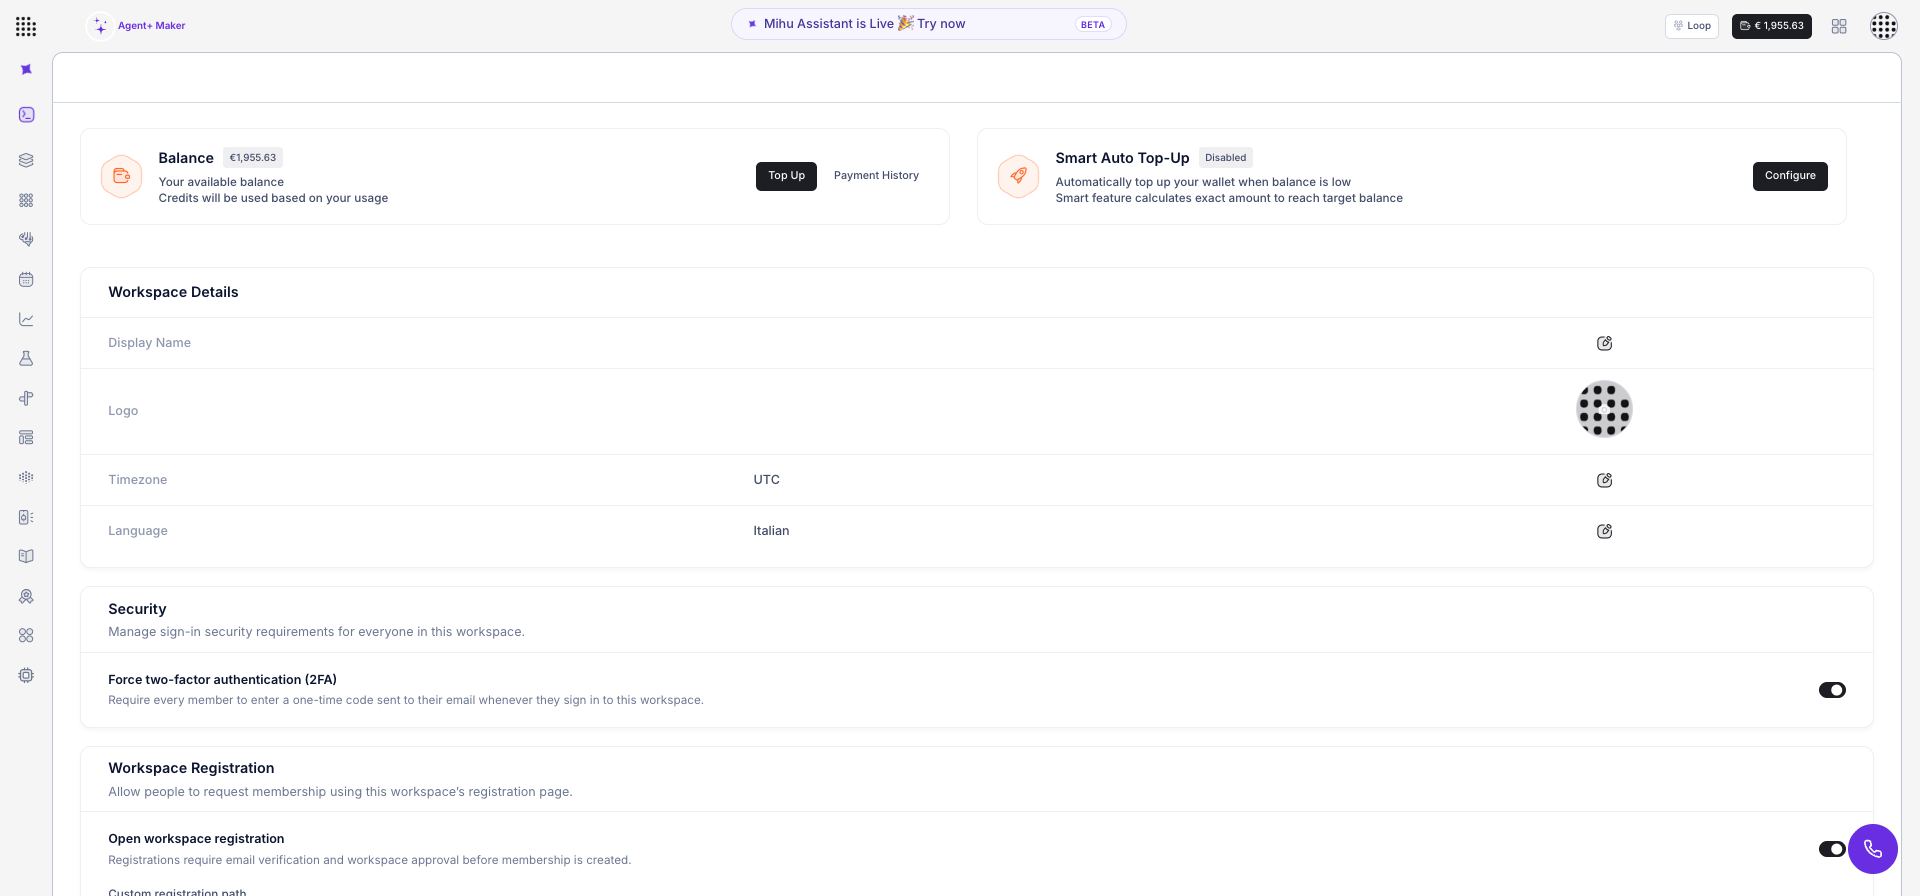Open the line chart analytics icon
The image size is (1920, 896).
coord(26,319)
